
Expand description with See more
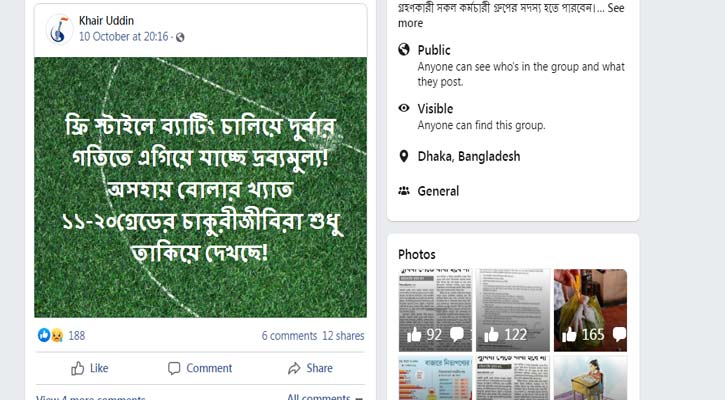click(511, 15)
